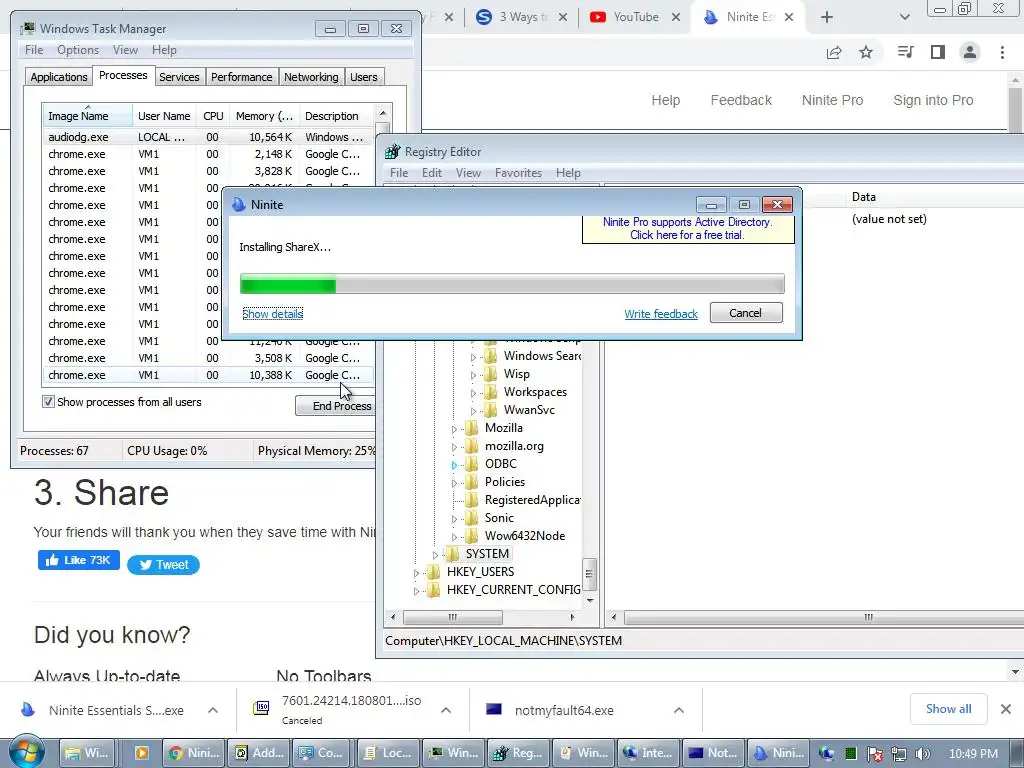Screen dimensions: 1024x768
Task: Expand the ODBC registry key
Action: click(x=455, y=465)
